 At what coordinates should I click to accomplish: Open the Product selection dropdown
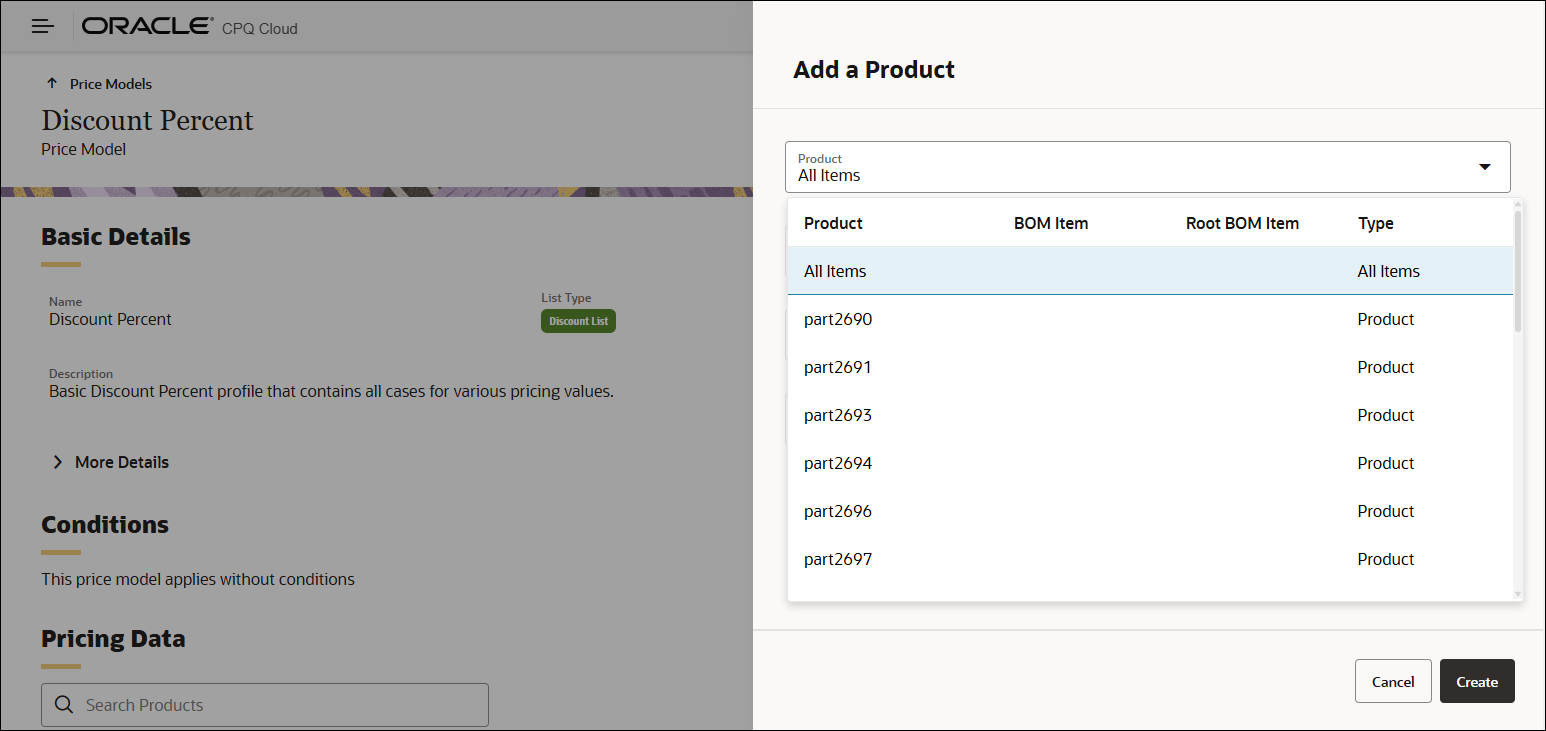1147,167
